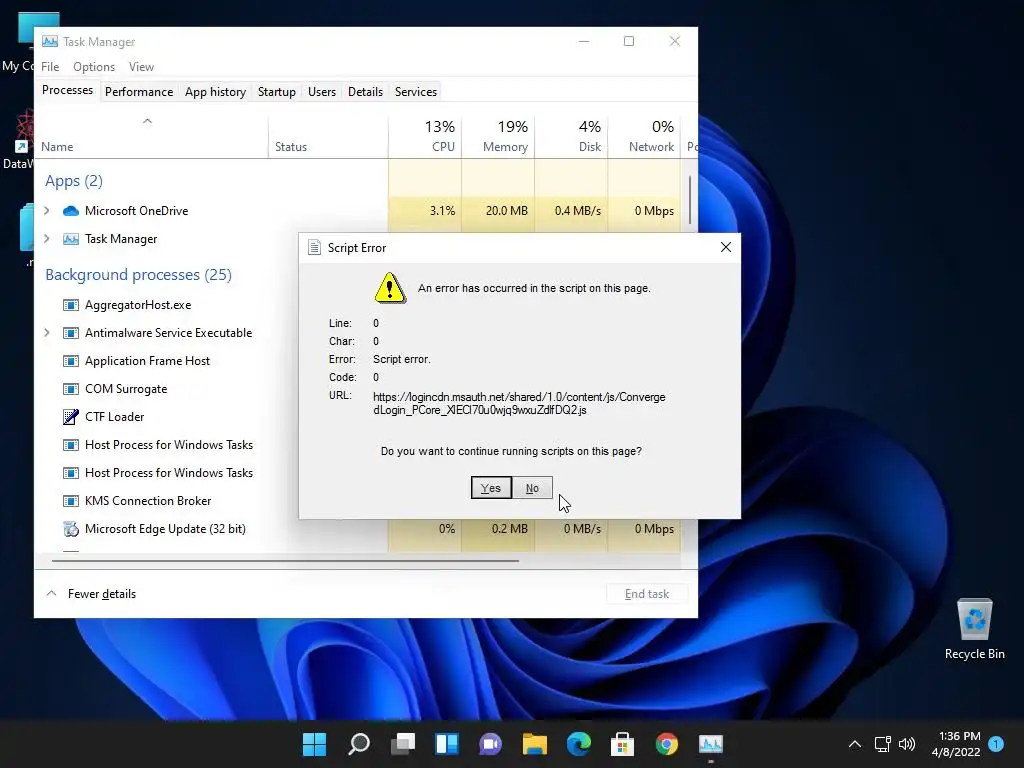Sort by the Disk column header

[x=571, y=136]
